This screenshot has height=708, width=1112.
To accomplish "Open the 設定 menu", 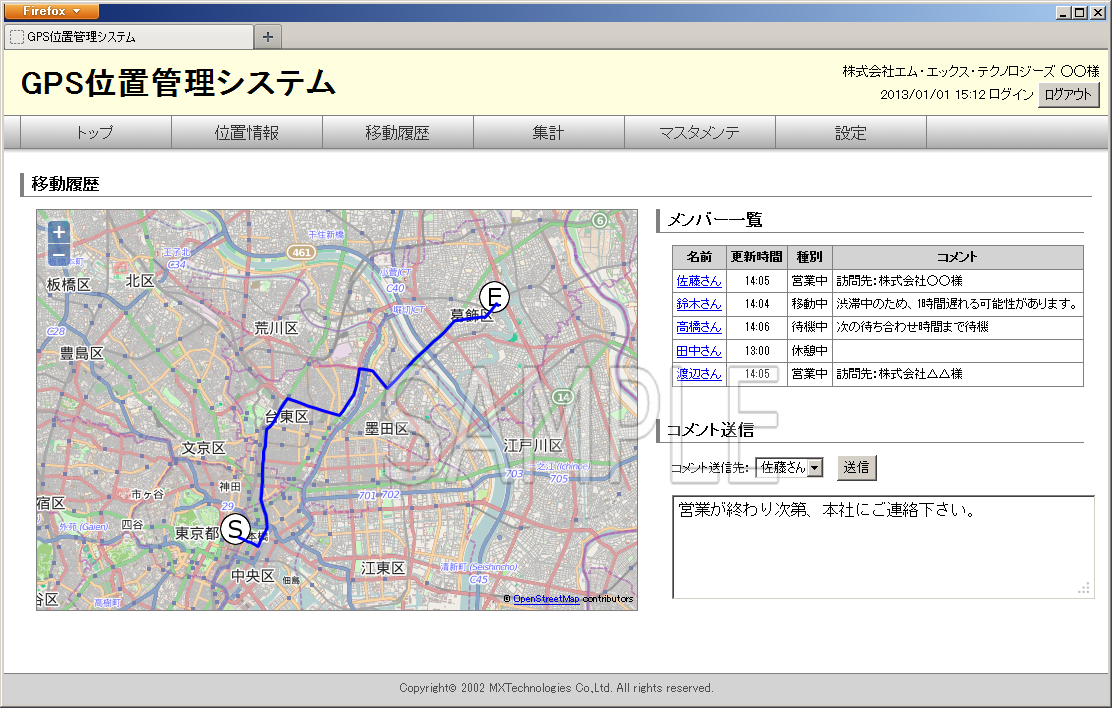I will tap(850, 133).
